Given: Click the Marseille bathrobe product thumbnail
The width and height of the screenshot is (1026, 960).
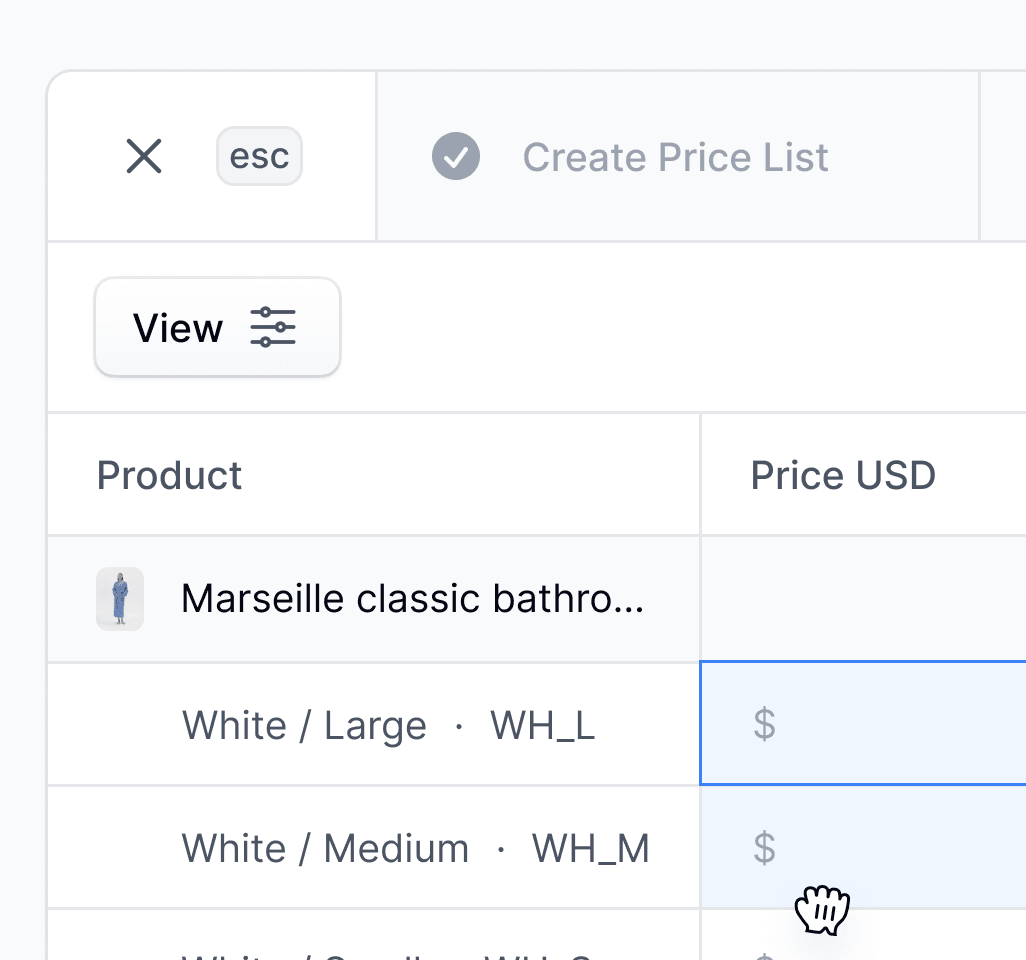Looking at the screenshot, I should 120,599.
